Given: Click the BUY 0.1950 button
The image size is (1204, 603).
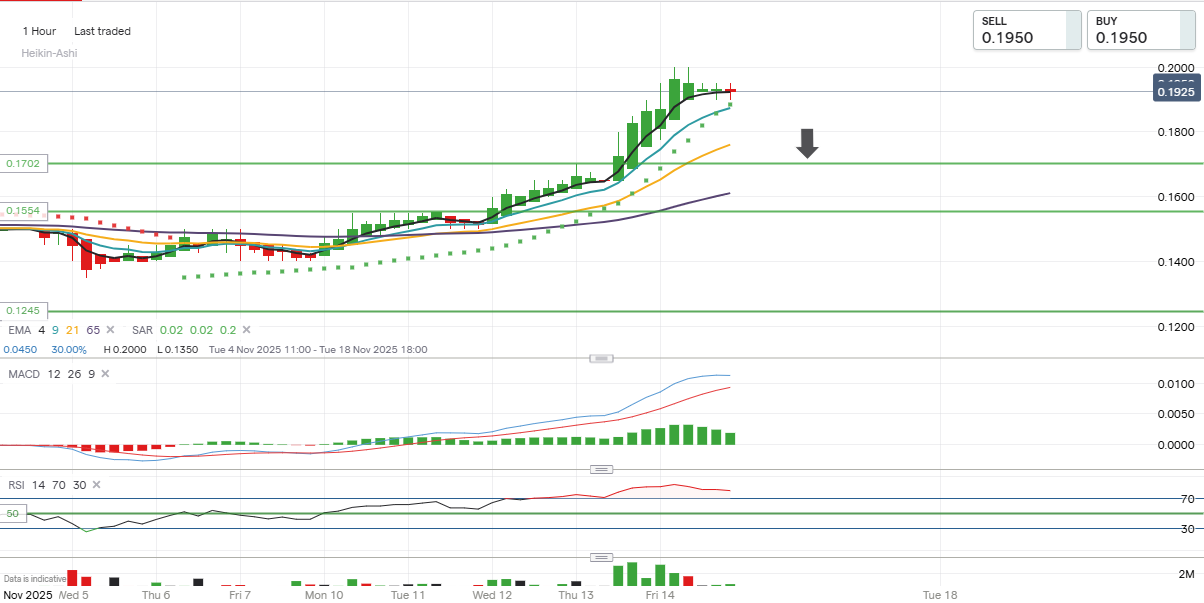Looking at the screenshot, I should click(x=1141, y=30).
